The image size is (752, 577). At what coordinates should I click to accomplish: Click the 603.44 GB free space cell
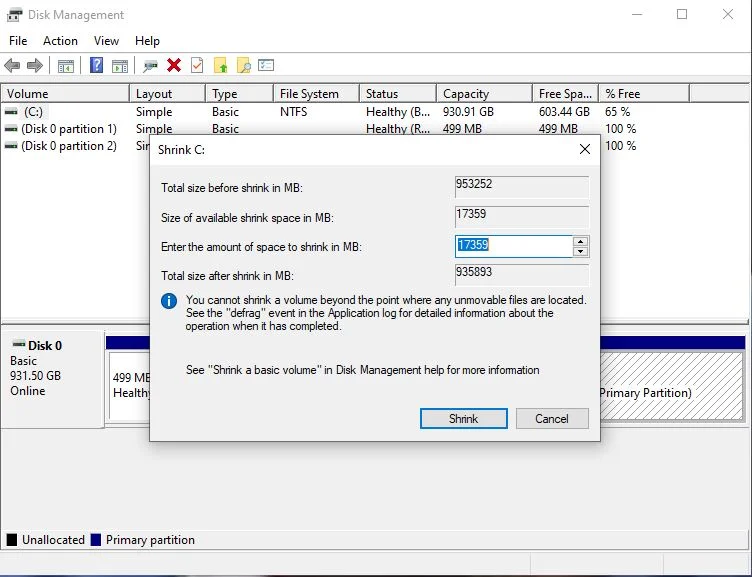tap(564, 112)
